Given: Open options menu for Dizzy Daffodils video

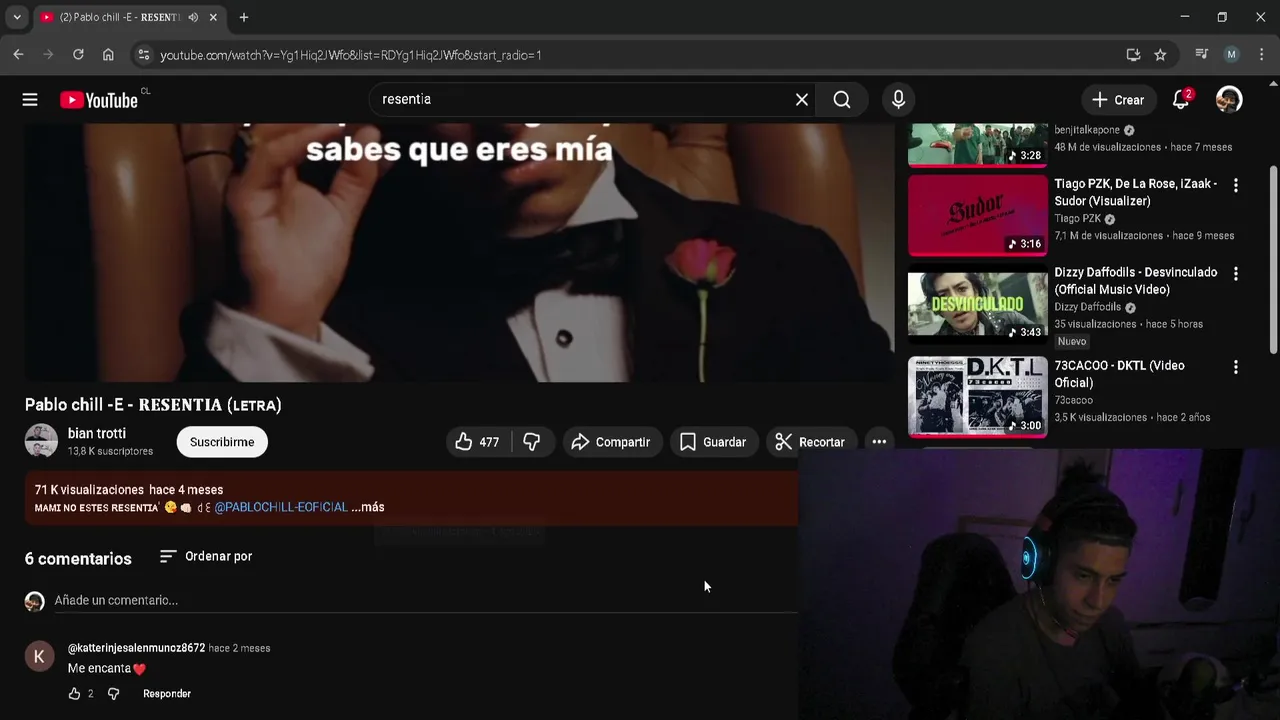Looking at the screenshot, I should pos(1235,273).
